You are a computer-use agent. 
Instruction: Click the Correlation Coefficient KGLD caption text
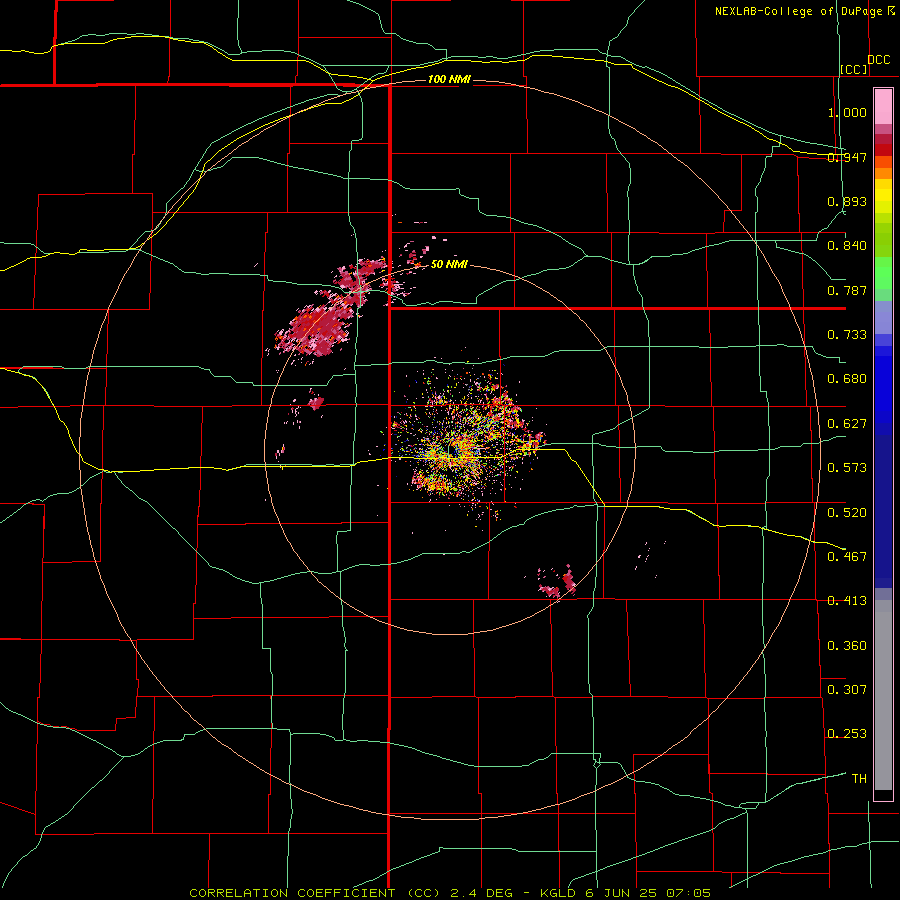click(450, 893)
